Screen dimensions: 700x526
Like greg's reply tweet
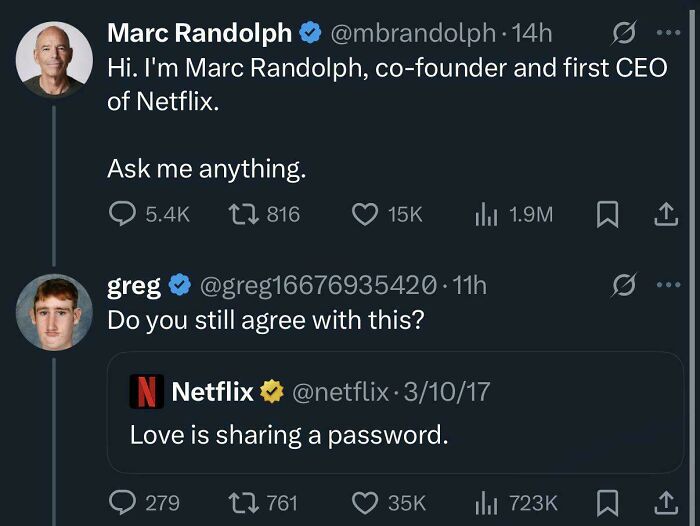tap(368, 502)
